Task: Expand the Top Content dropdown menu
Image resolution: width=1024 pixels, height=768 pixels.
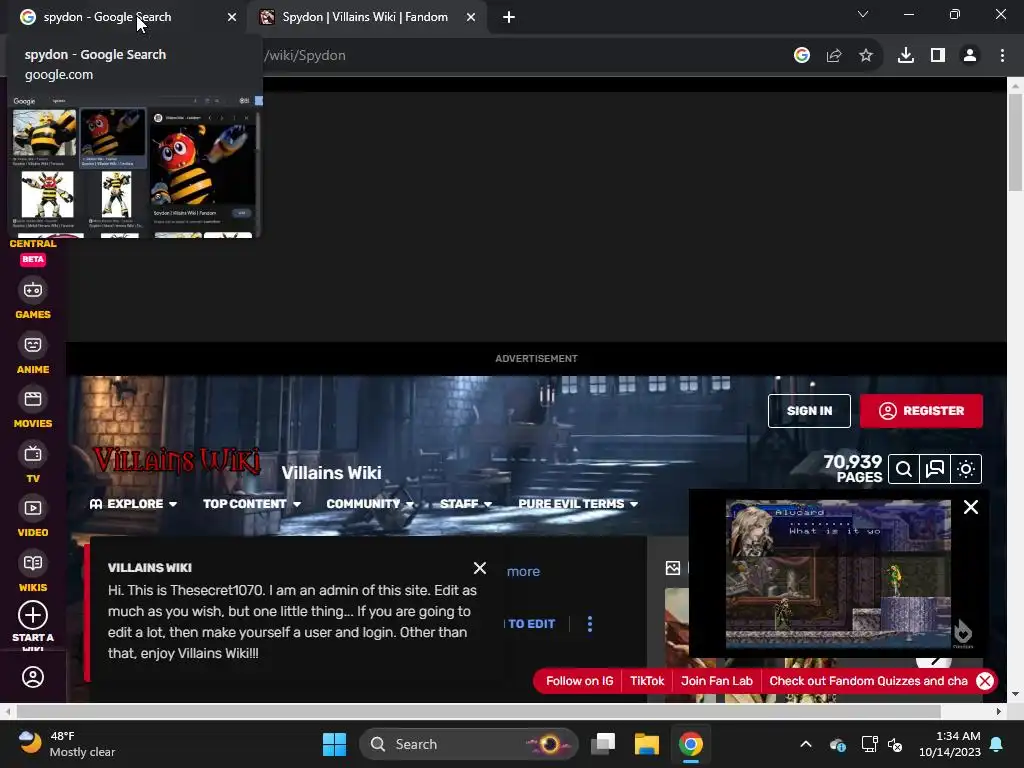Action: pos(252,504)
